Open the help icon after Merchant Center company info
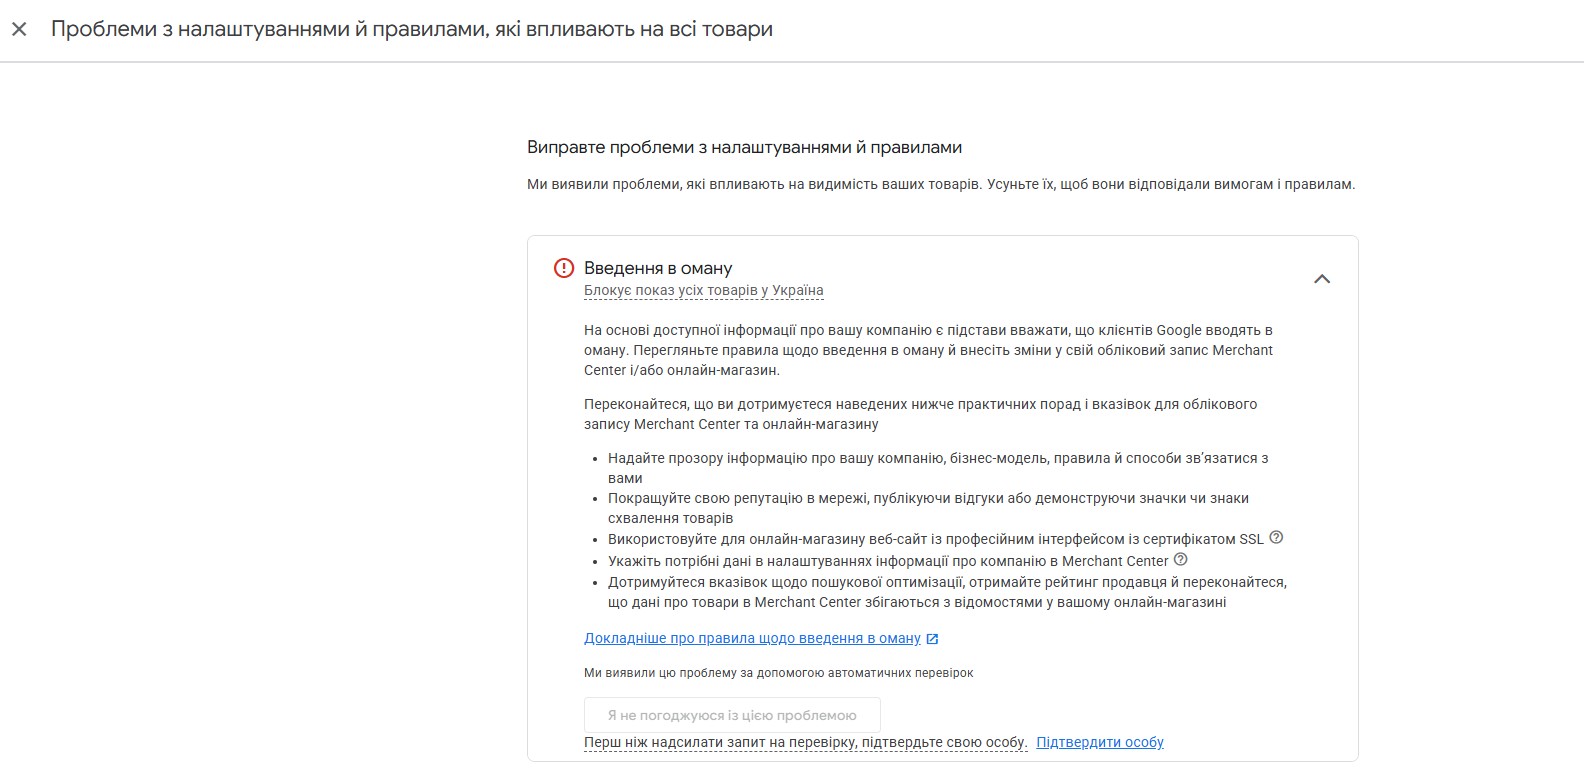This screenshot has width=1584, height=775. pos(1181,560)
